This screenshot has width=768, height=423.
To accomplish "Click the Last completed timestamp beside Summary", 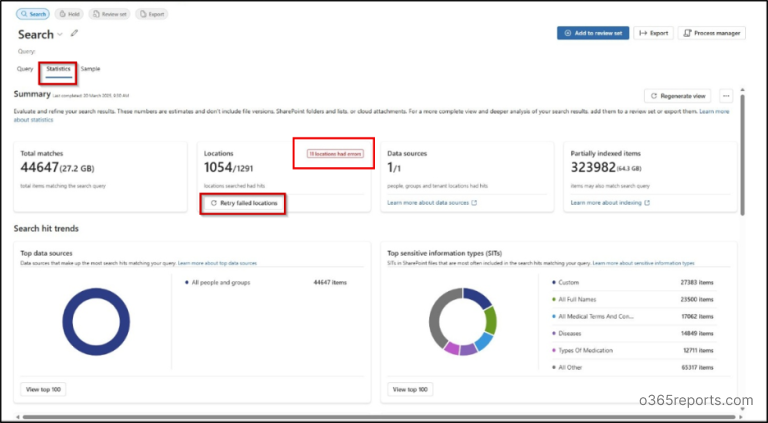I will click(91, 95).
